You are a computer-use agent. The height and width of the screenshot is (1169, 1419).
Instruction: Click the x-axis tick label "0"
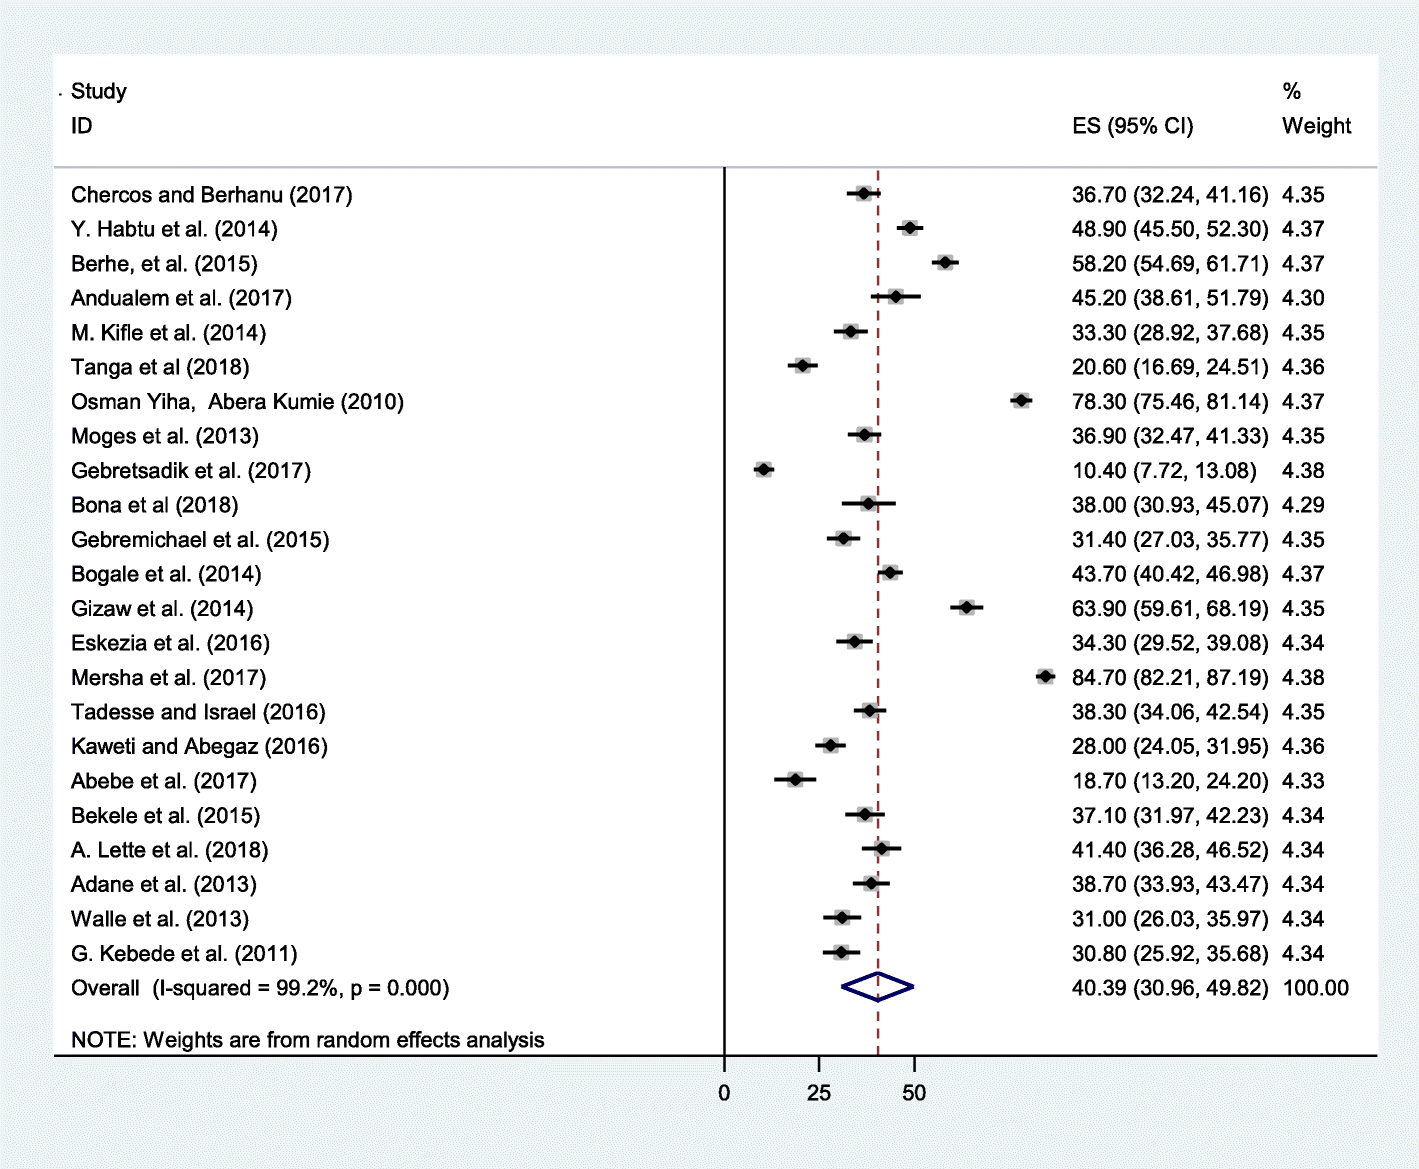click(x=724, y=1093)
